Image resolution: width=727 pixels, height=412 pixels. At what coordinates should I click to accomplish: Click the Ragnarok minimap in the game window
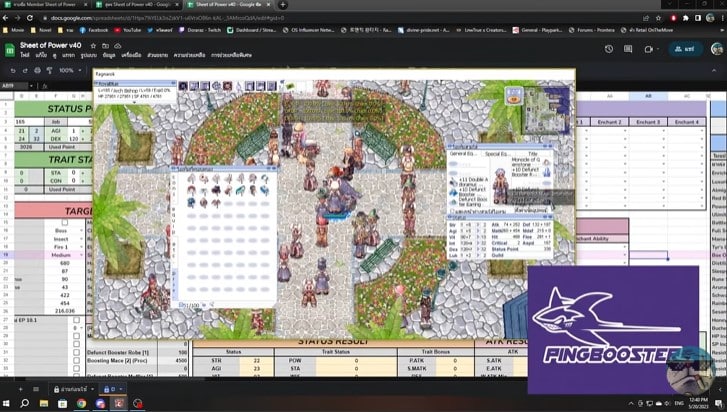point(546,111)
